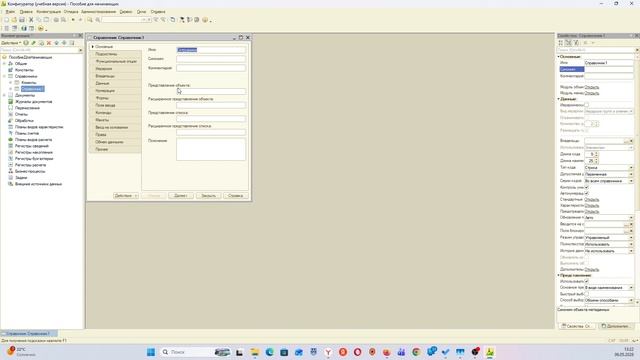The image size is (640, 360).
Task: Expand the Общие tree node
Action: 4,64
